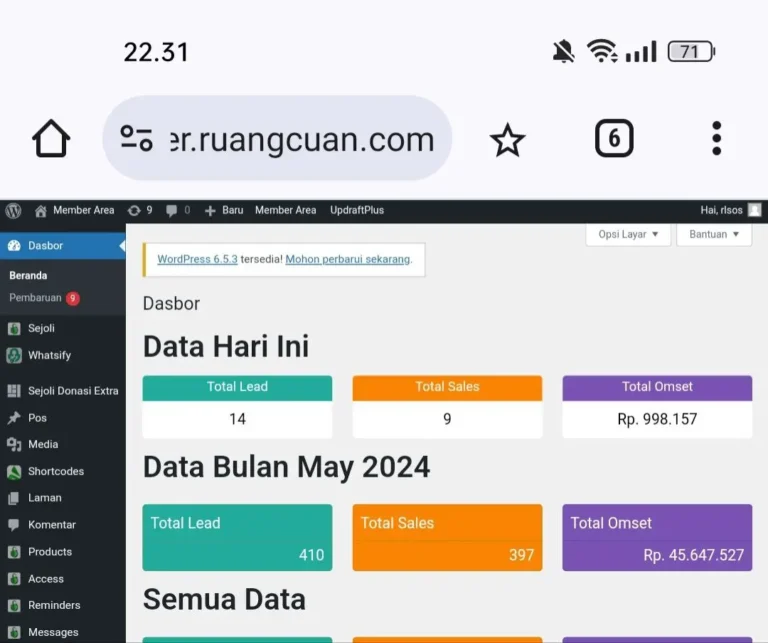
Task: Open UpdraftPlus in the admin bar
Action: click(357, 210)
